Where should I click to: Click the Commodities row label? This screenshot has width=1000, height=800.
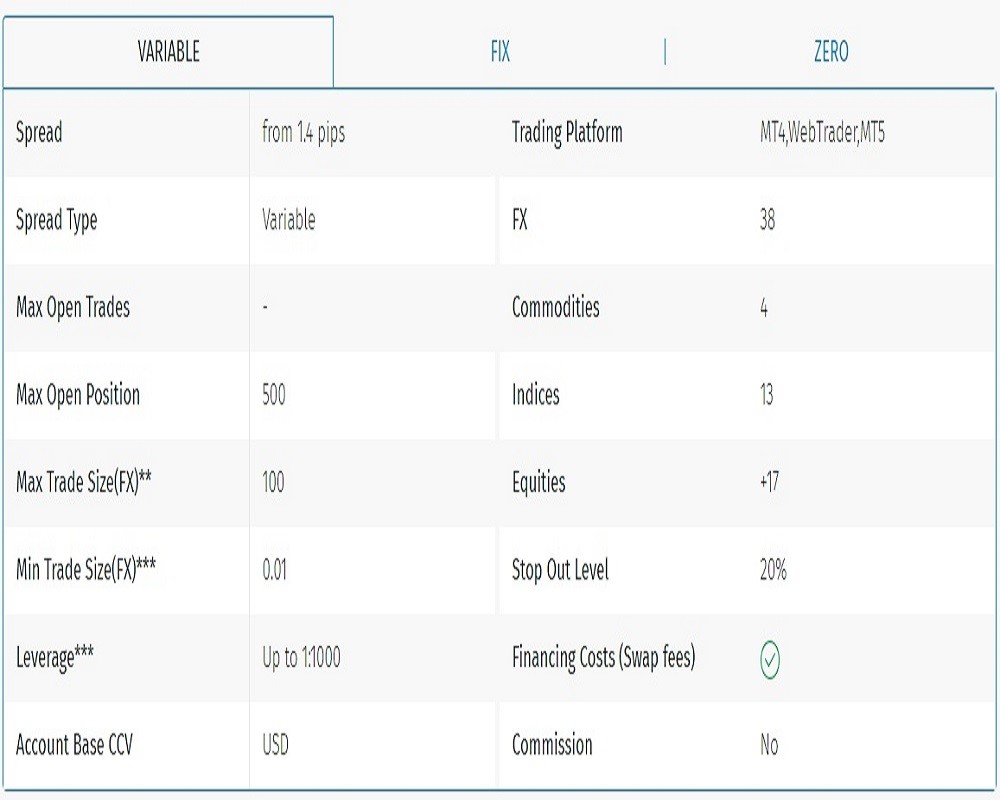pyautogui.click(x=555, y=307)
